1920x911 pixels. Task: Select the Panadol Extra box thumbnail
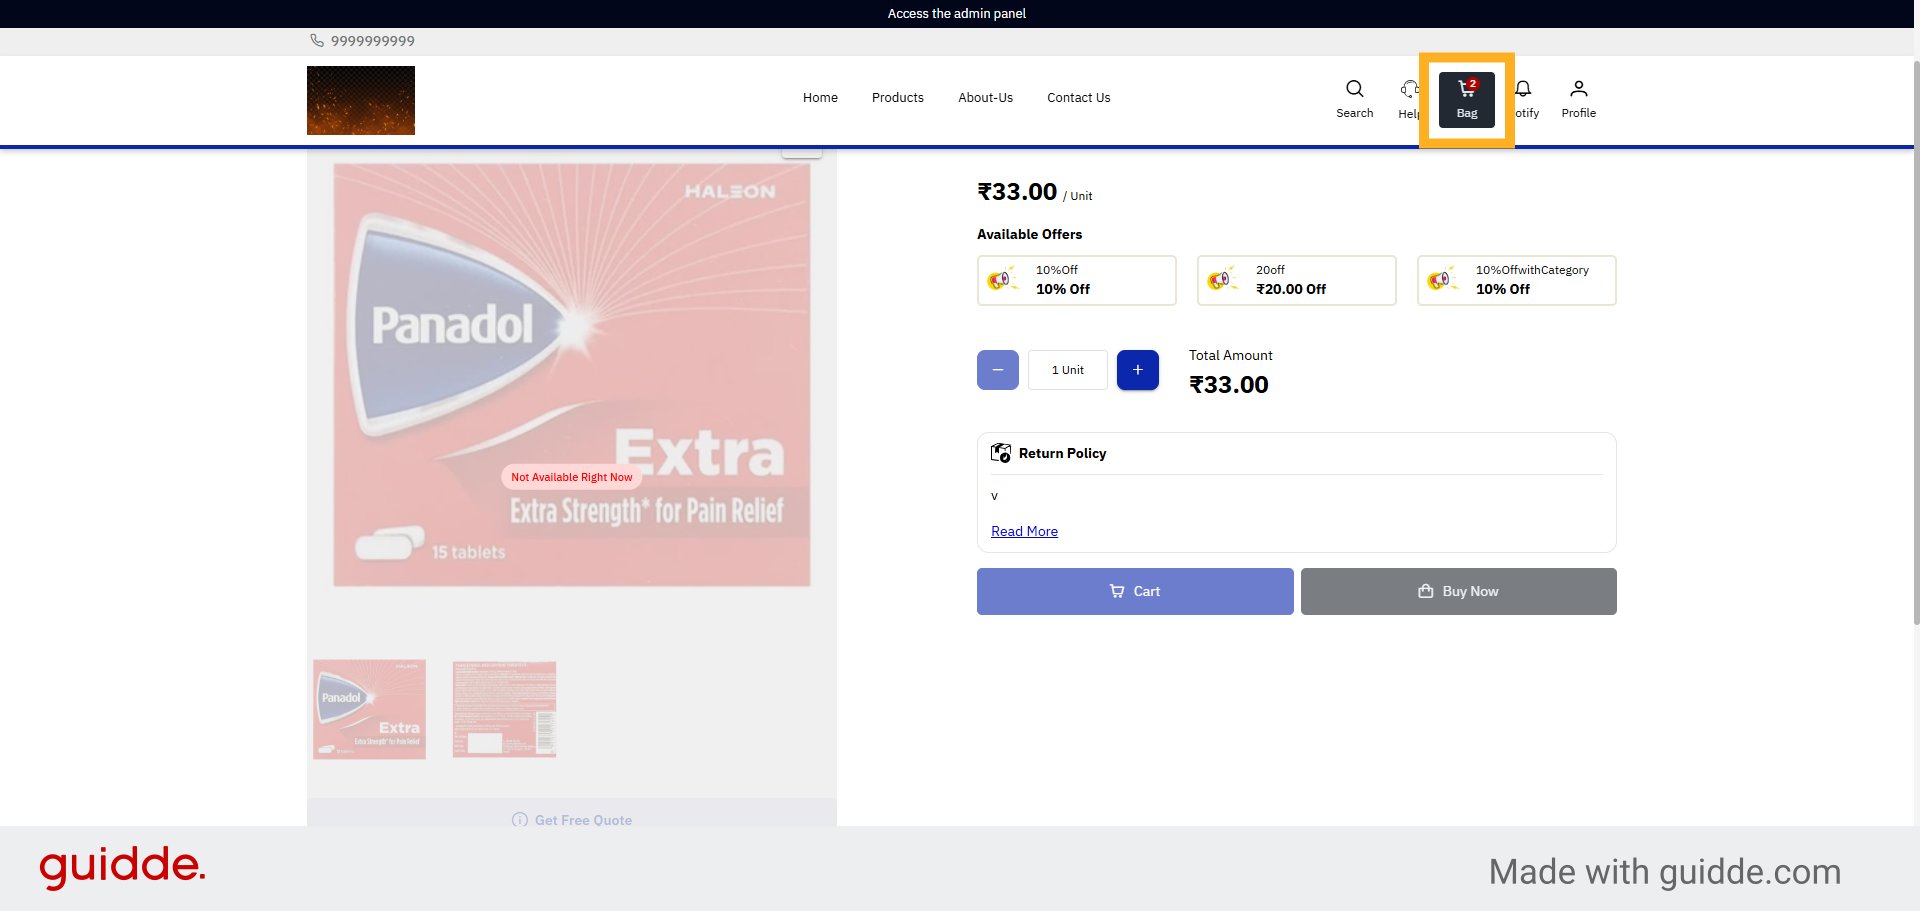point(368,709)
